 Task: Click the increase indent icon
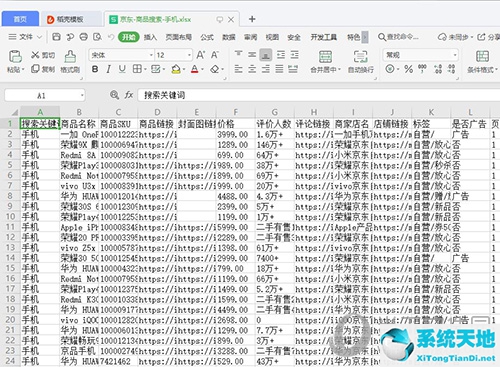294,55
